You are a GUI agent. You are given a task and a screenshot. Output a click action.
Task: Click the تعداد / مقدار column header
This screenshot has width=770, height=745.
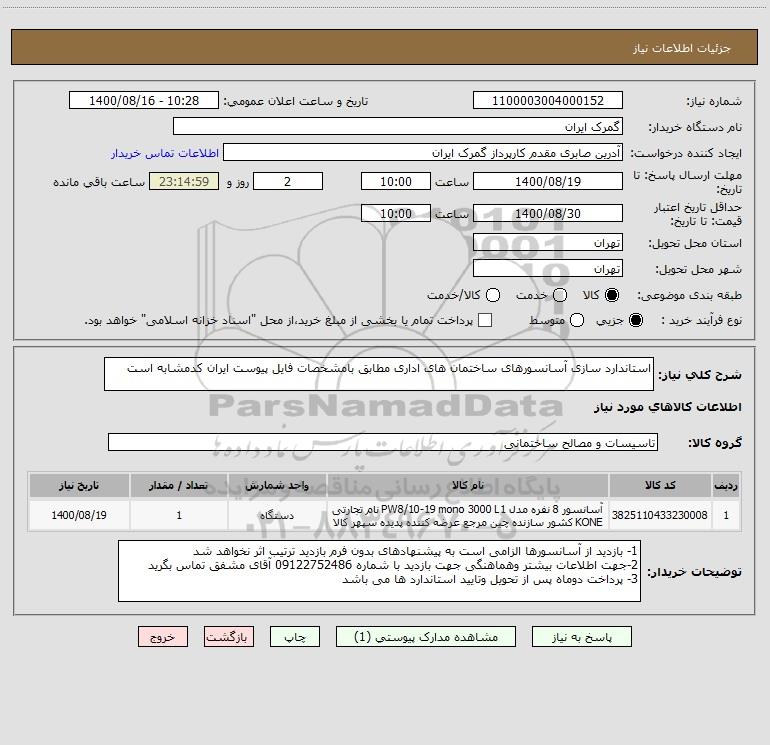coord(179,485)
